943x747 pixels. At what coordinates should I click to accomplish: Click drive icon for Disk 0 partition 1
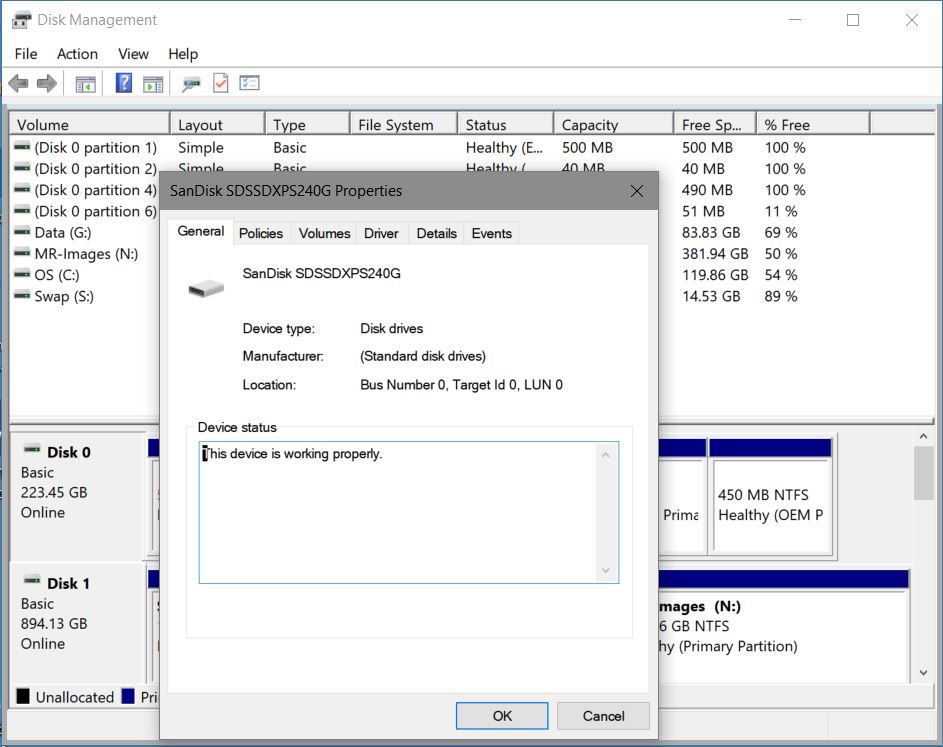[x=22, y=146]
